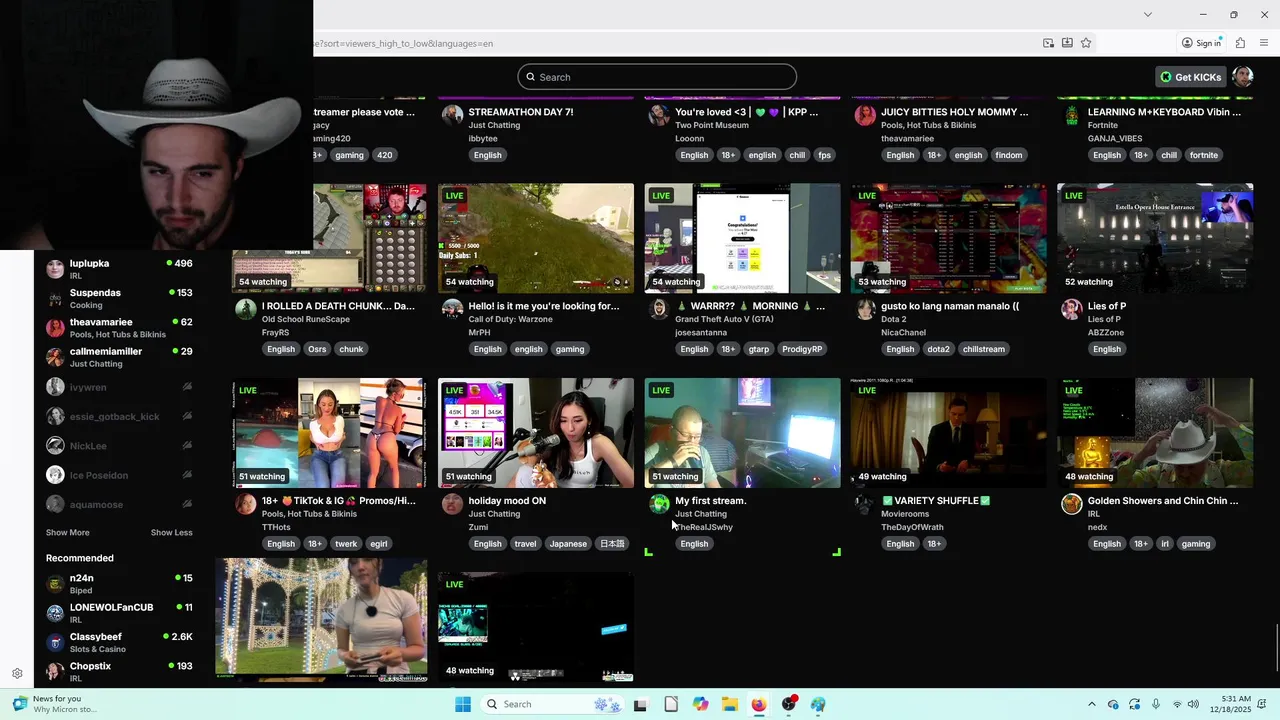
Task: Click the Get KICKs button
Action: point(1190,77)
